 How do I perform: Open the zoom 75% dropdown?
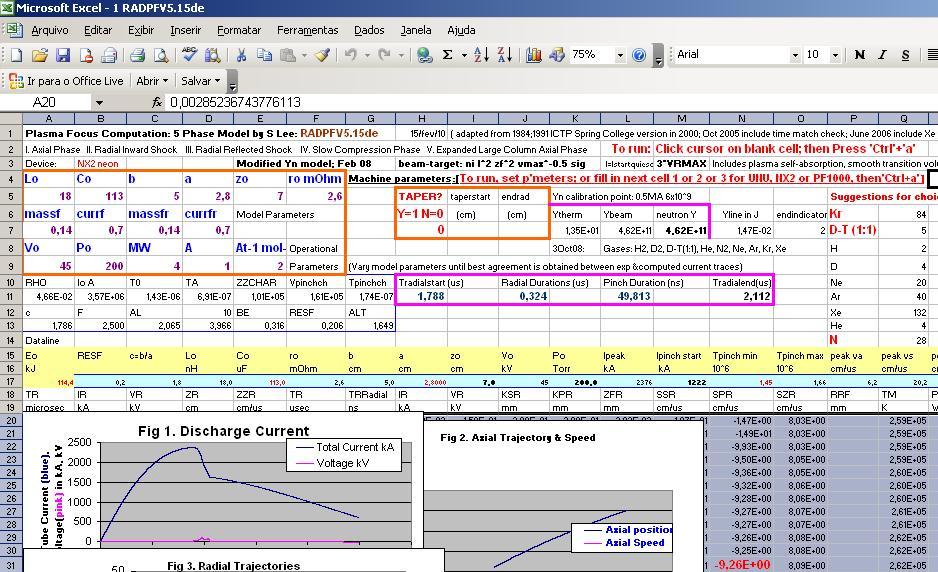coord(620,55)
